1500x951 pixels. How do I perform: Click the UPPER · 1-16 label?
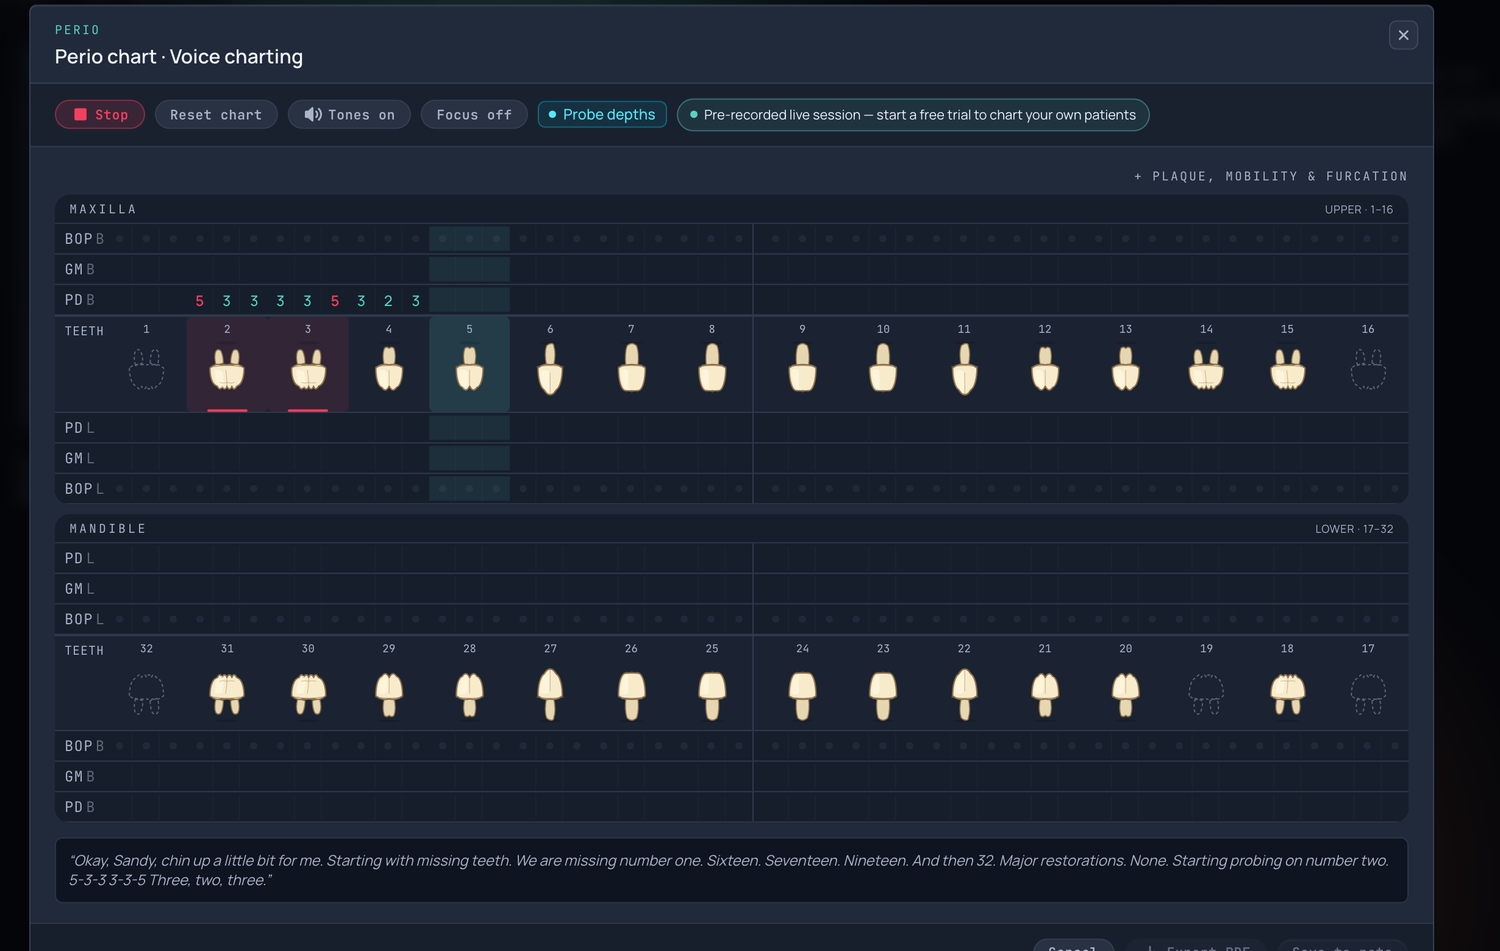coord(1358,209)
